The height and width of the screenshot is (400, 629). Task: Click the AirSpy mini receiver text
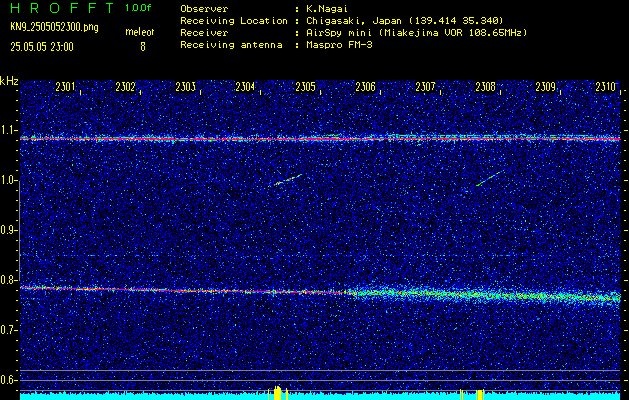point(416,33)
